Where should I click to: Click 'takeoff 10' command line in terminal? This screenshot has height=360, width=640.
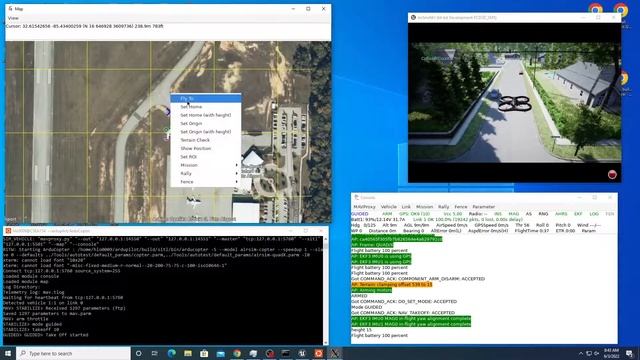coord(31,329)
